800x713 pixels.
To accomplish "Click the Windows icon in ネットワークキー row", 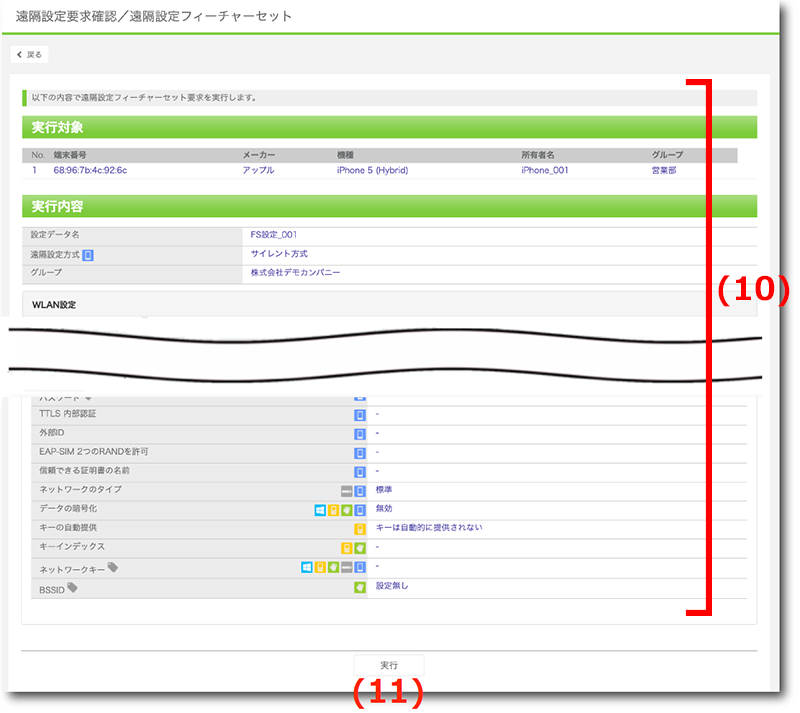I will 307,567.
